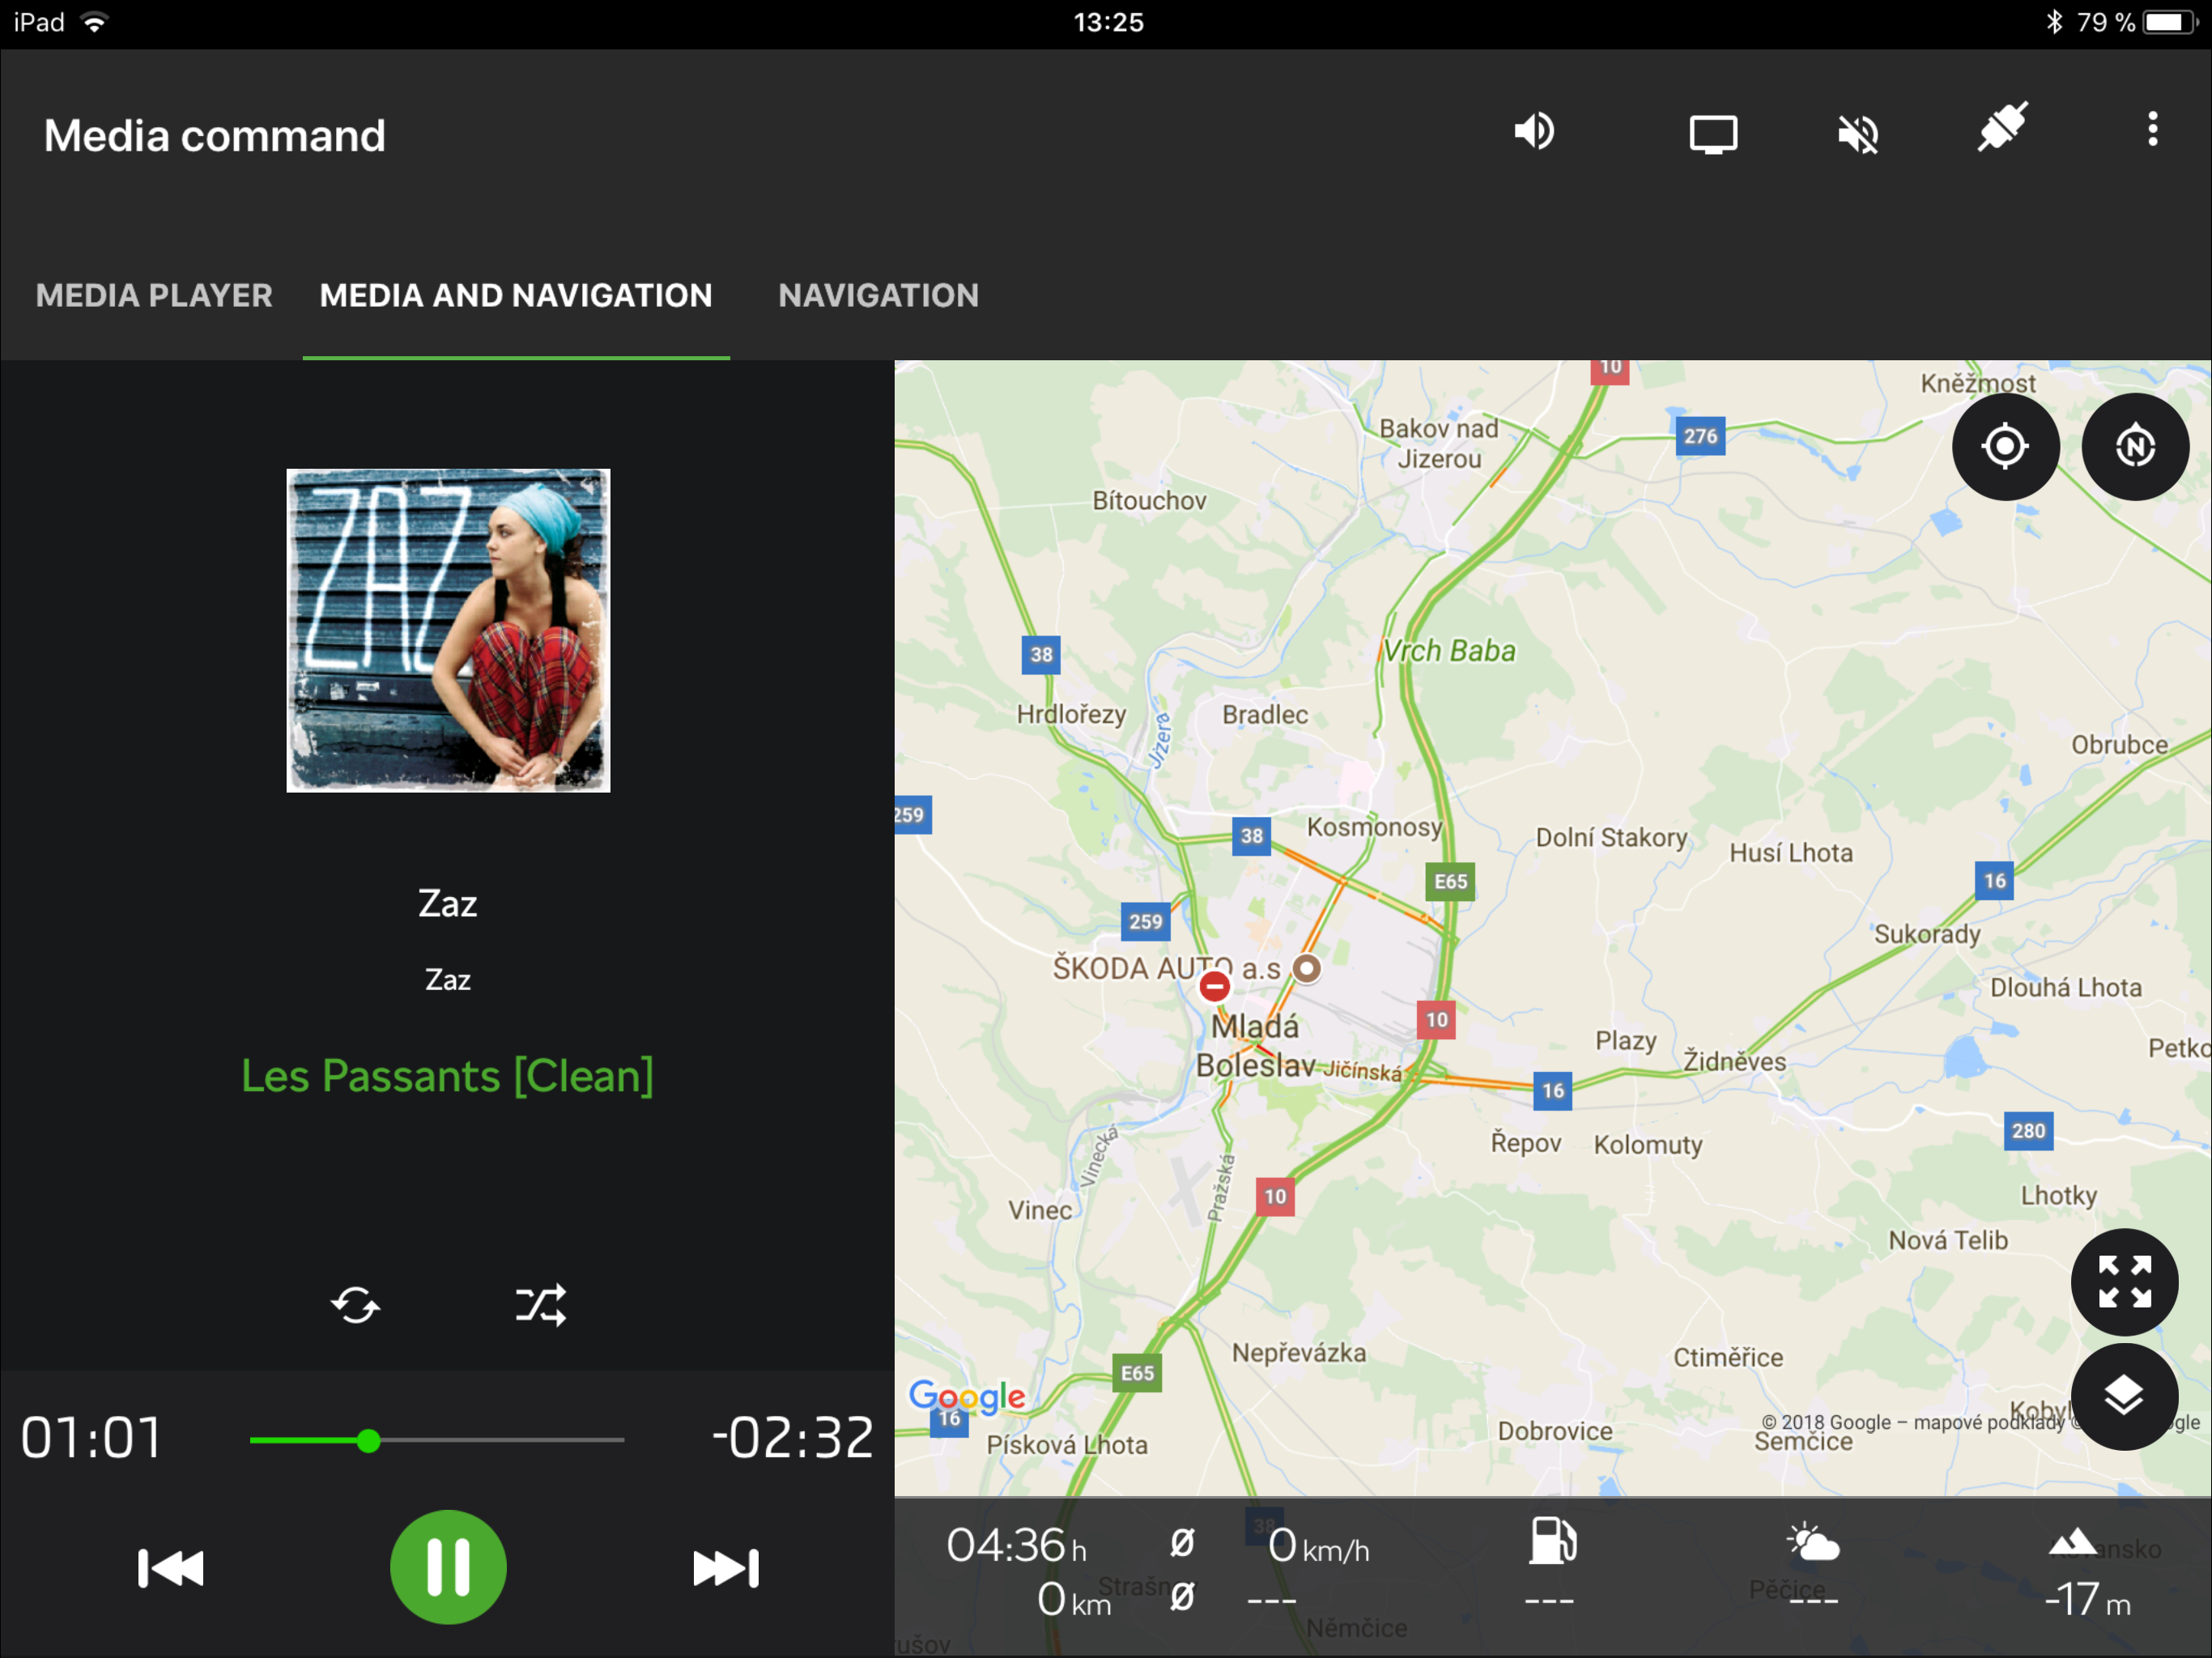Click the song progress slider knob

tap(369, 1440)
